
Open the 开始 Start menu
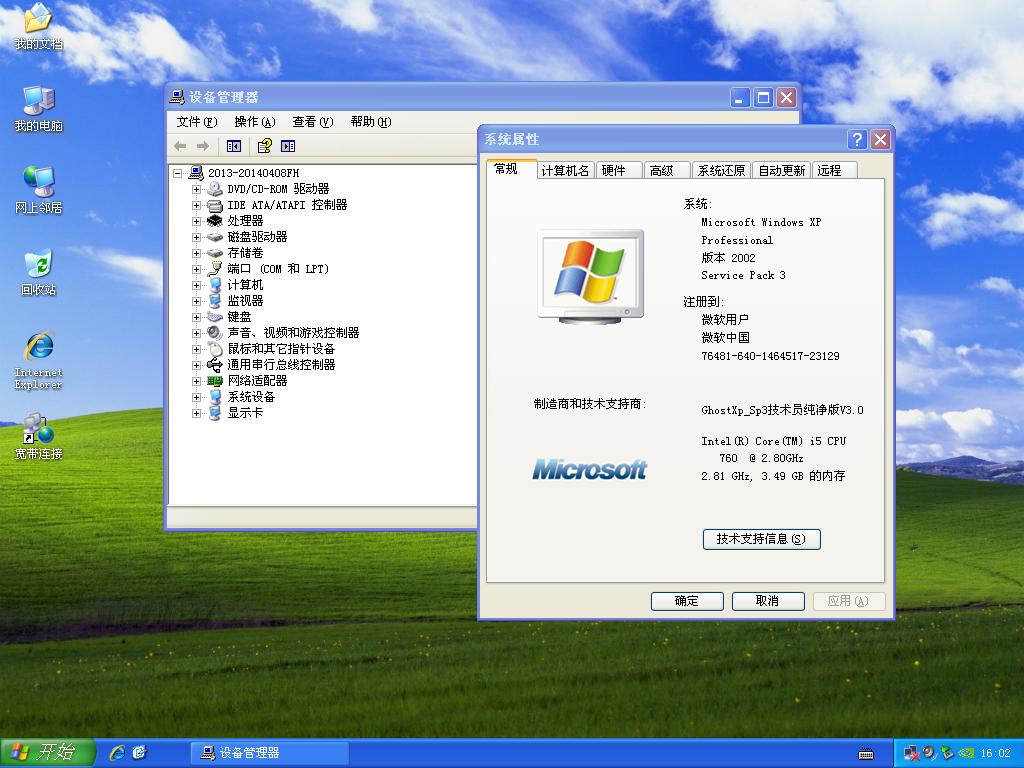coord(48,753)
